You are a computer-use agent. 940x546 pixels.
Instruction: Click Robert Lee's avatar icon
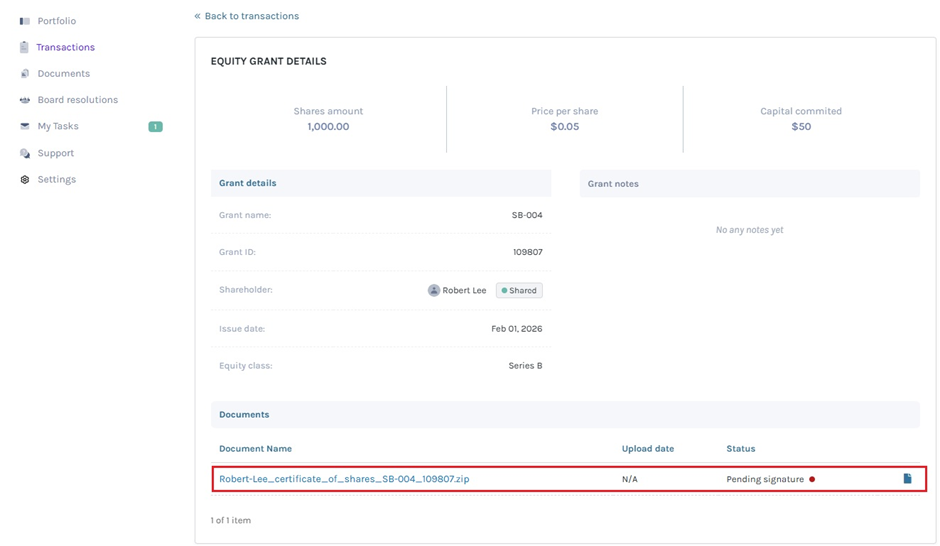coord(434,291)
